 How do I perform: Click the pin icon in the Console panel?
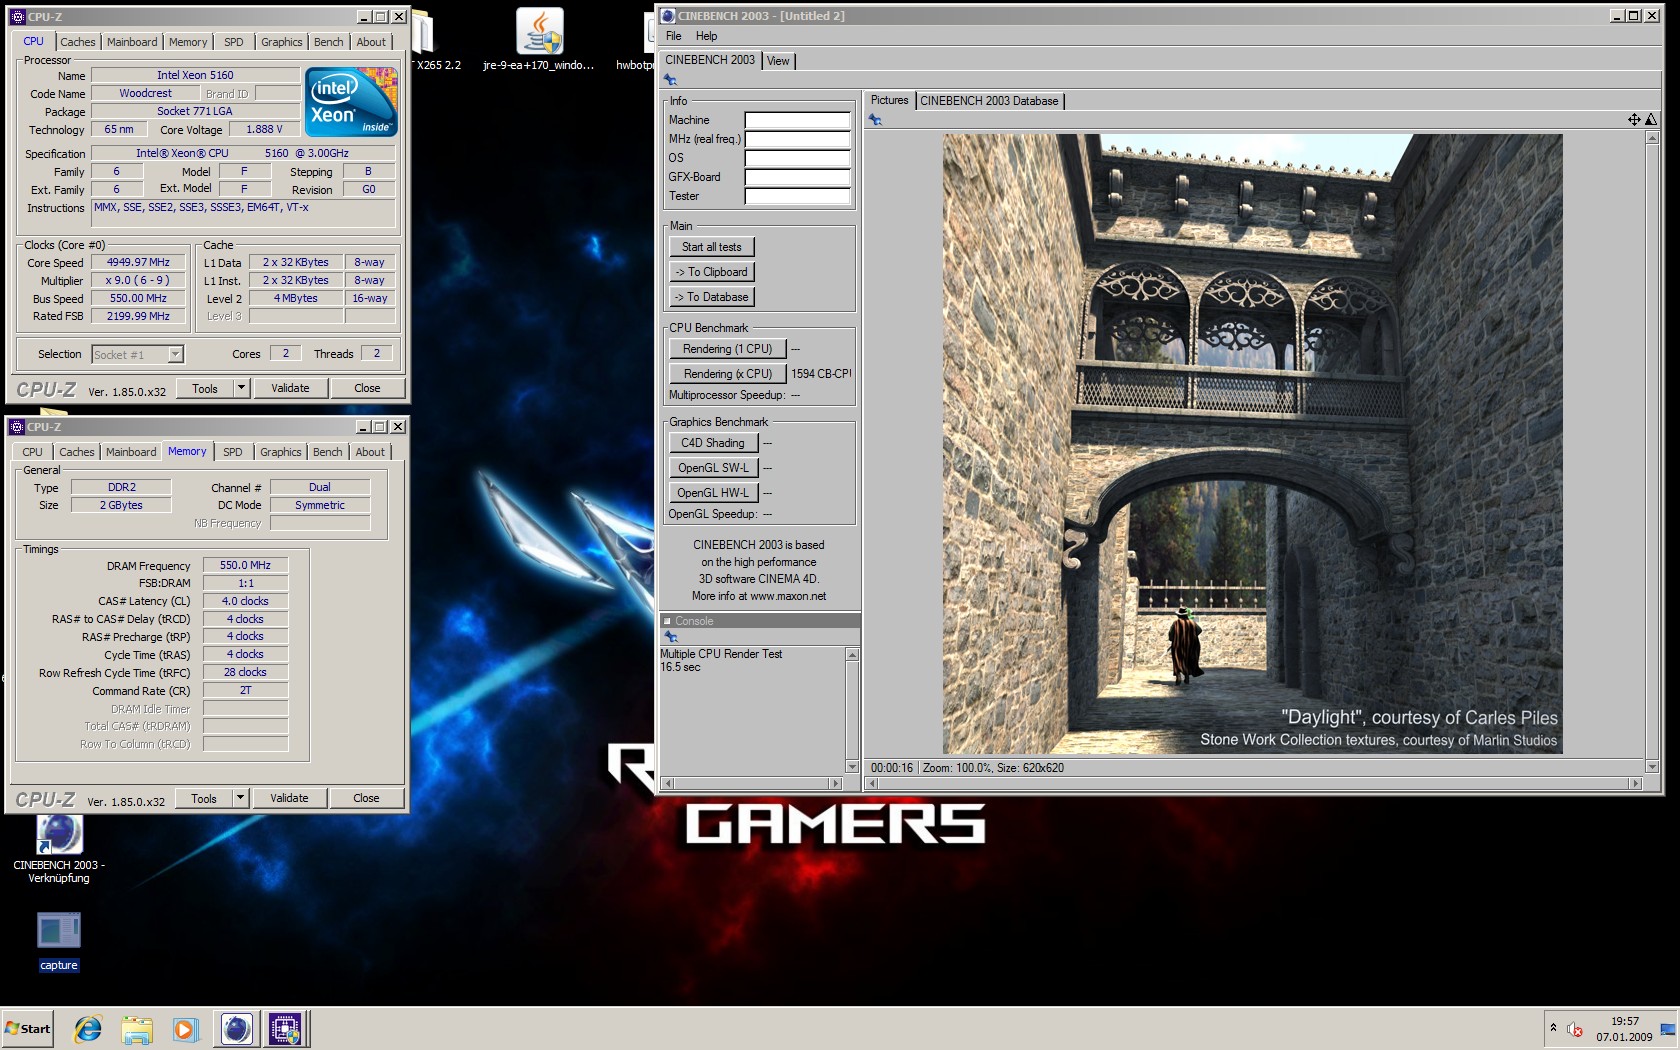click(671, 637)
